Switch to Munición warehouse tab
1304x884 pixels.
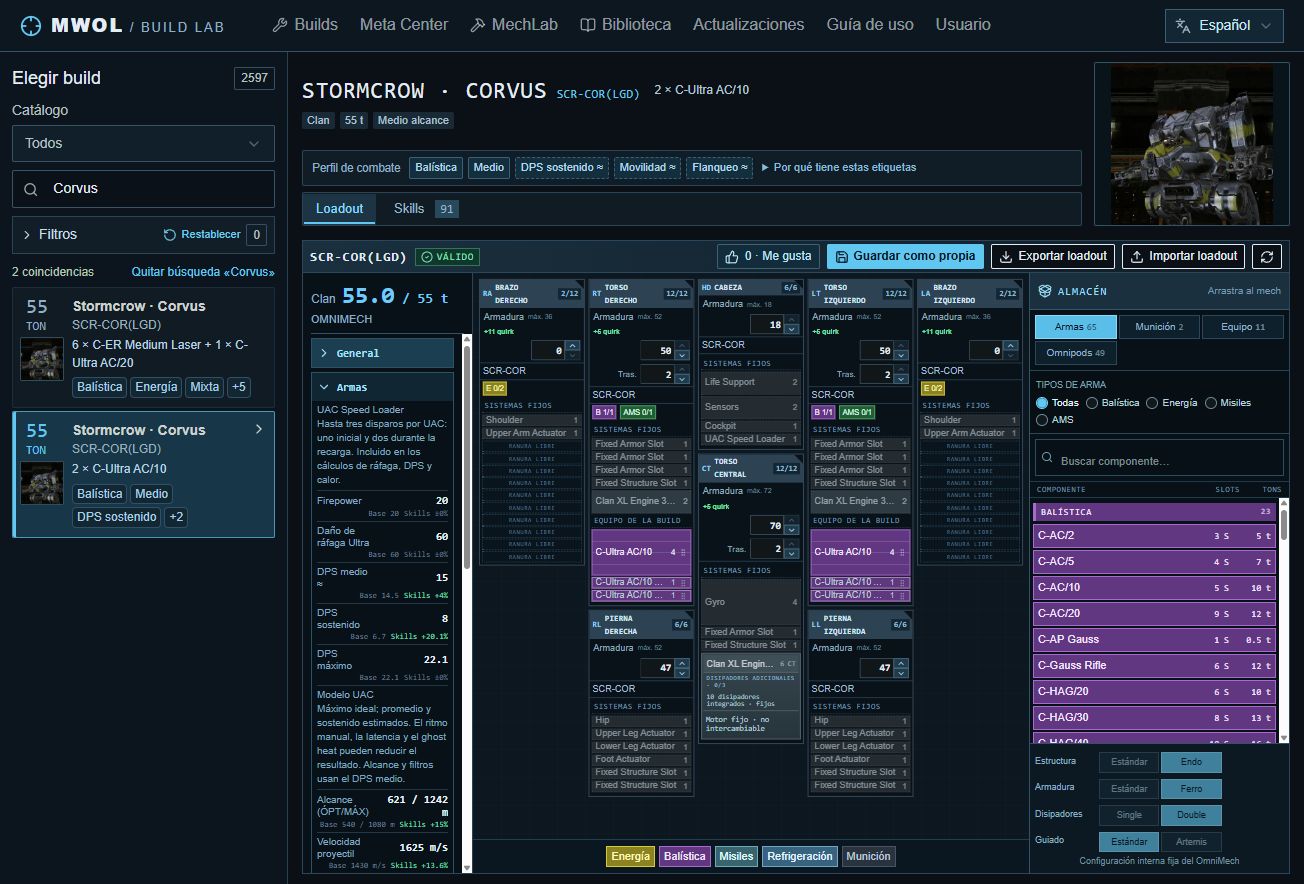(x=1160, y=327)
